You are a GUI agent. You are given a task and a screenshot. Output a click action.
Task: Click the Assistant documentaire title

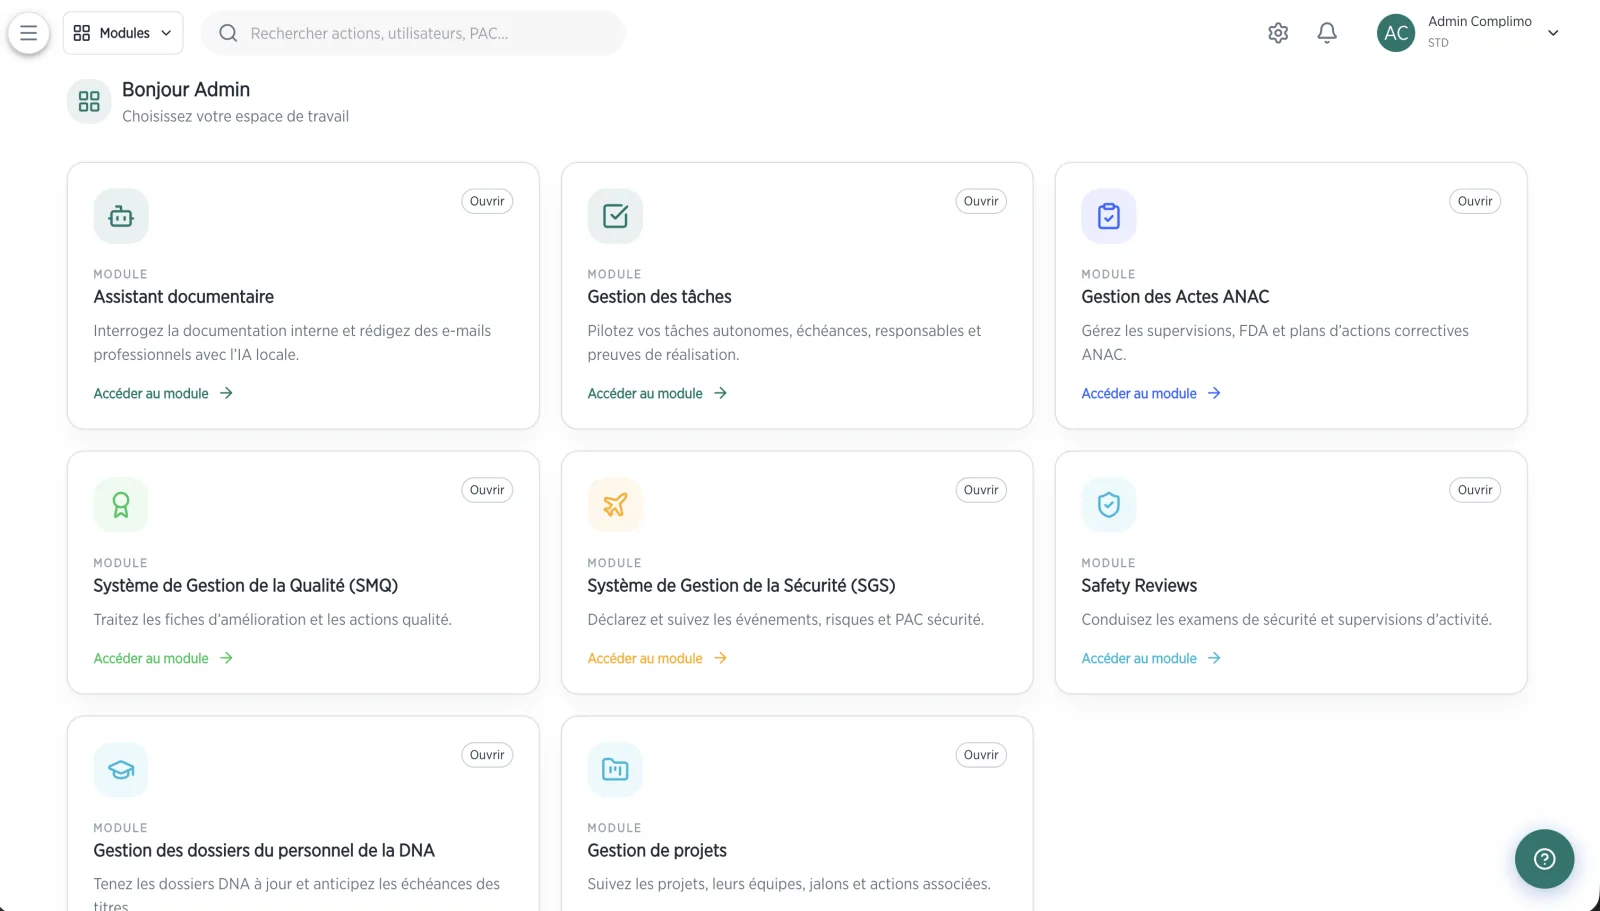click(184, 297)
